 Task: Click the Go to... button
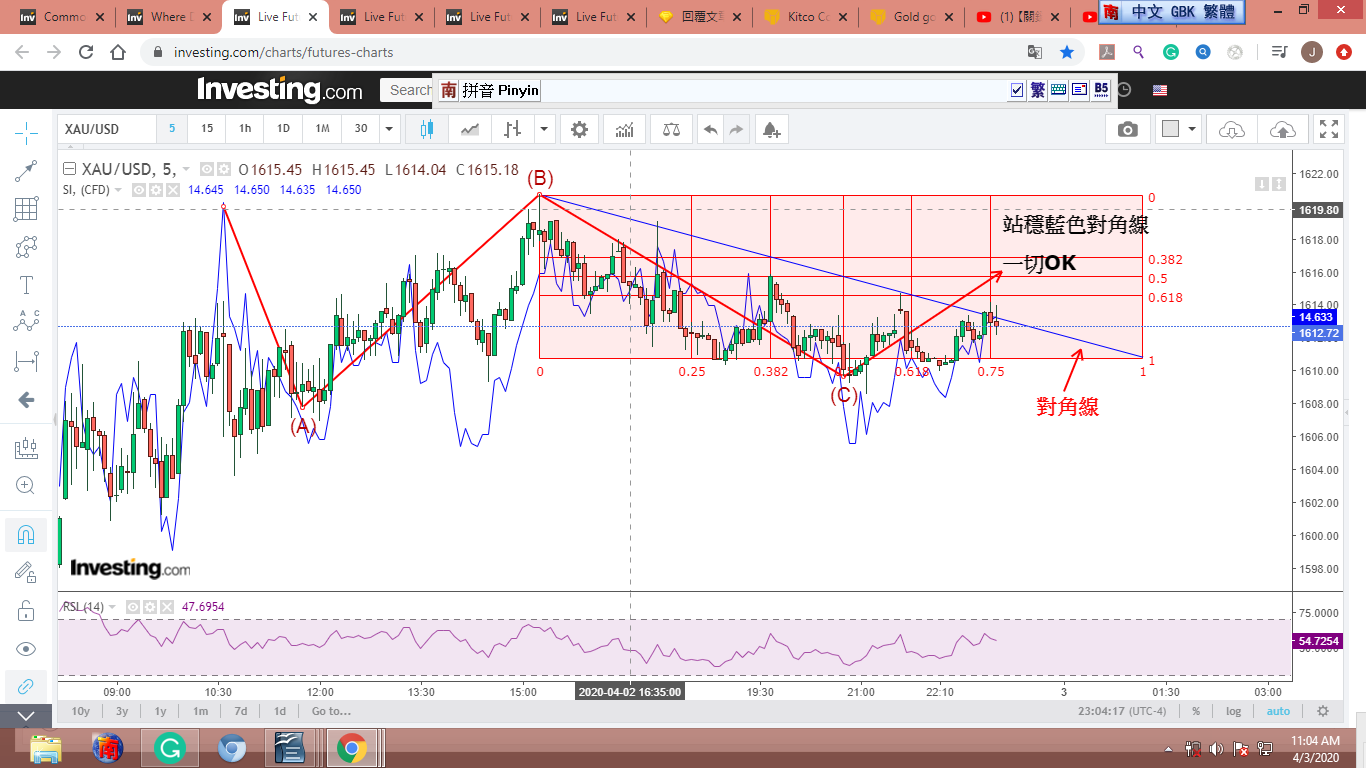tap(331, 711)
